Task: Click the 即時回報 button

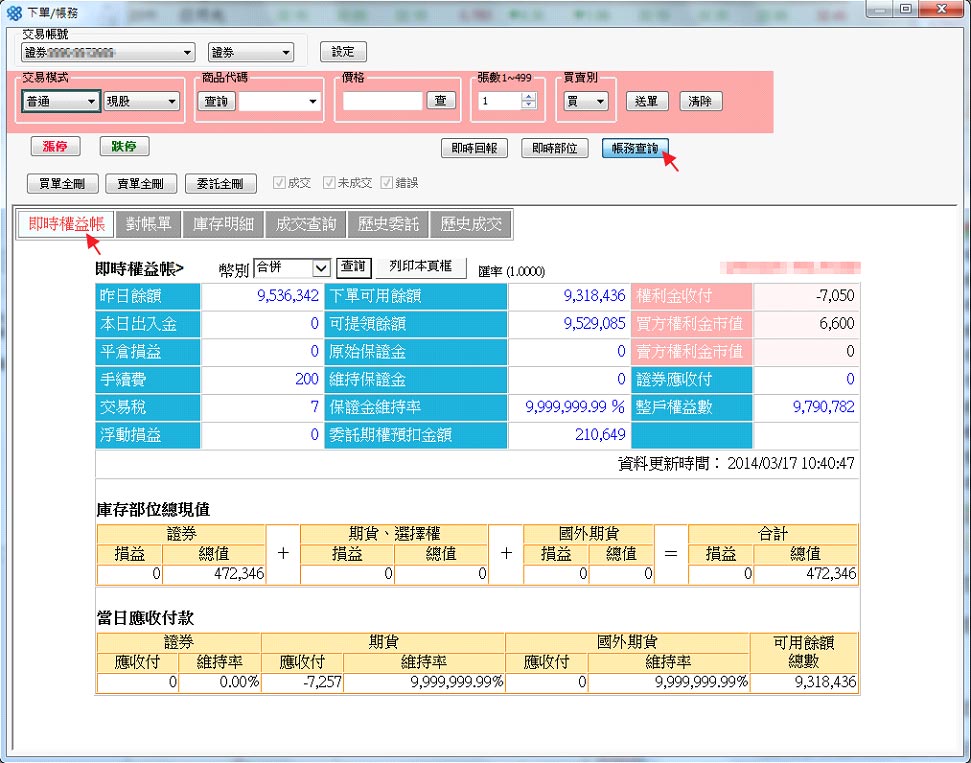Action: click(474, 148)
